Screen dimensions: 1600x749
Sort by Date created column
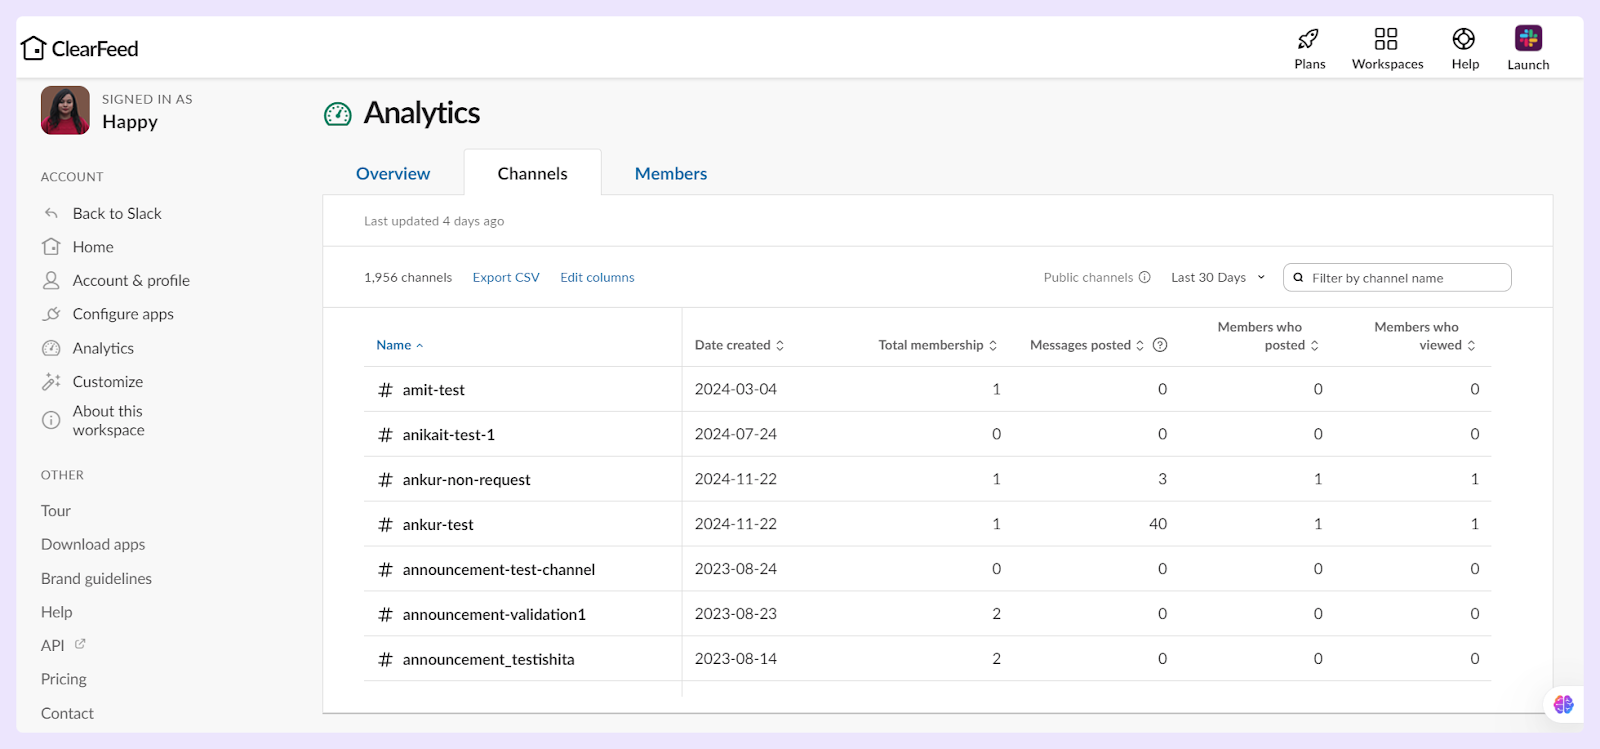(x=739, y=345)
